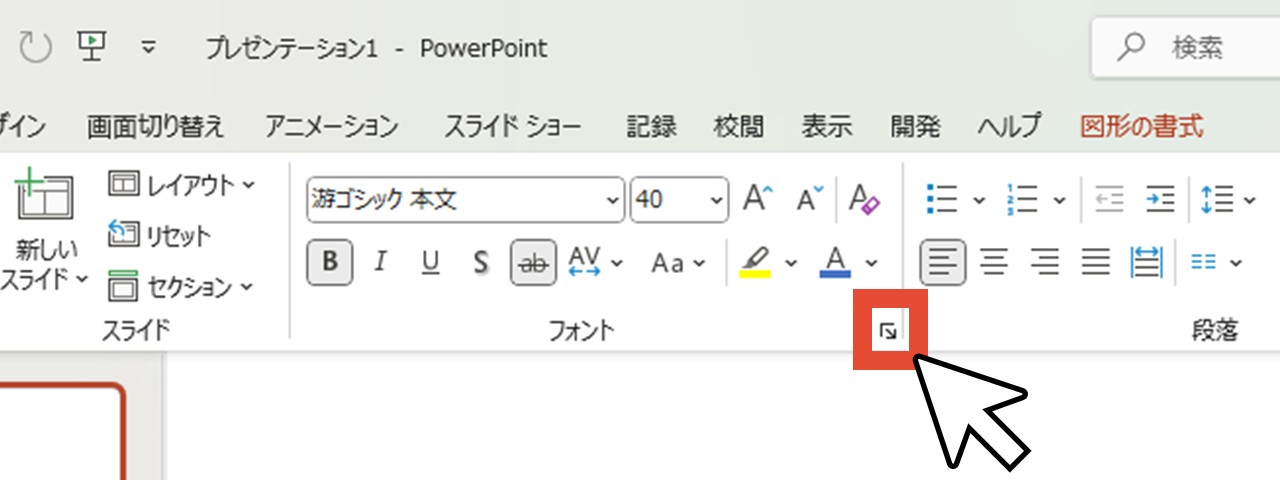Center align text
This screenshot has height=480, width=1280.
pyautogui.click(x=993, y=262)
